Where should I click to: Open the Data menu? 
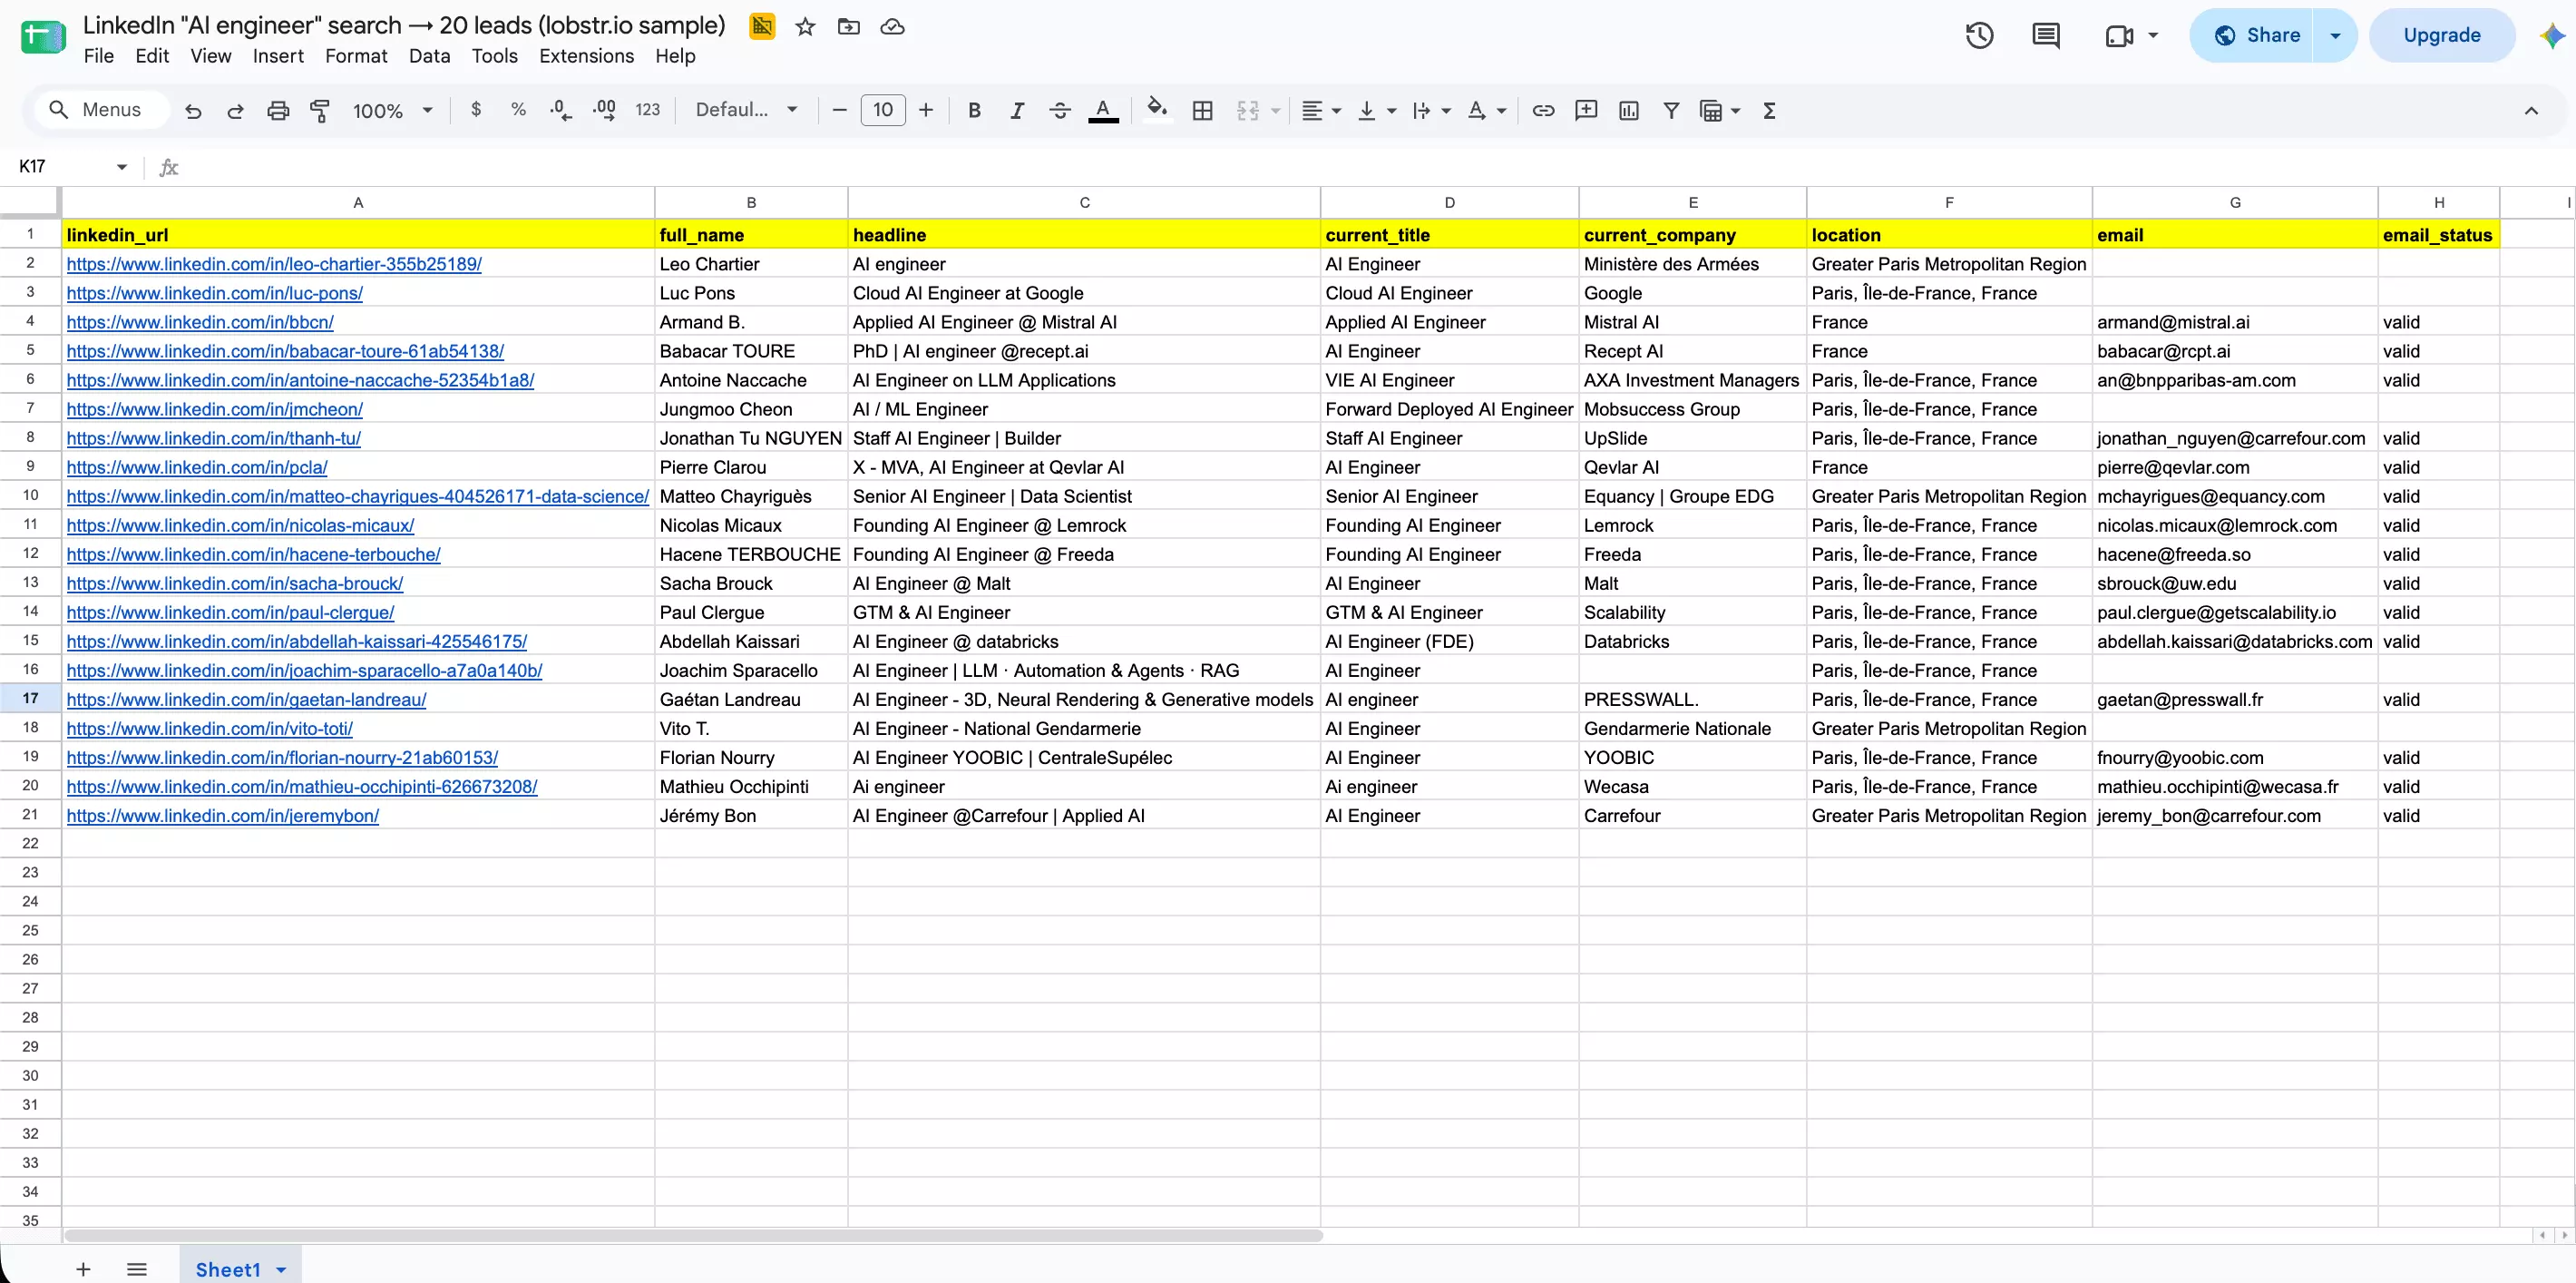coord(429,56)
